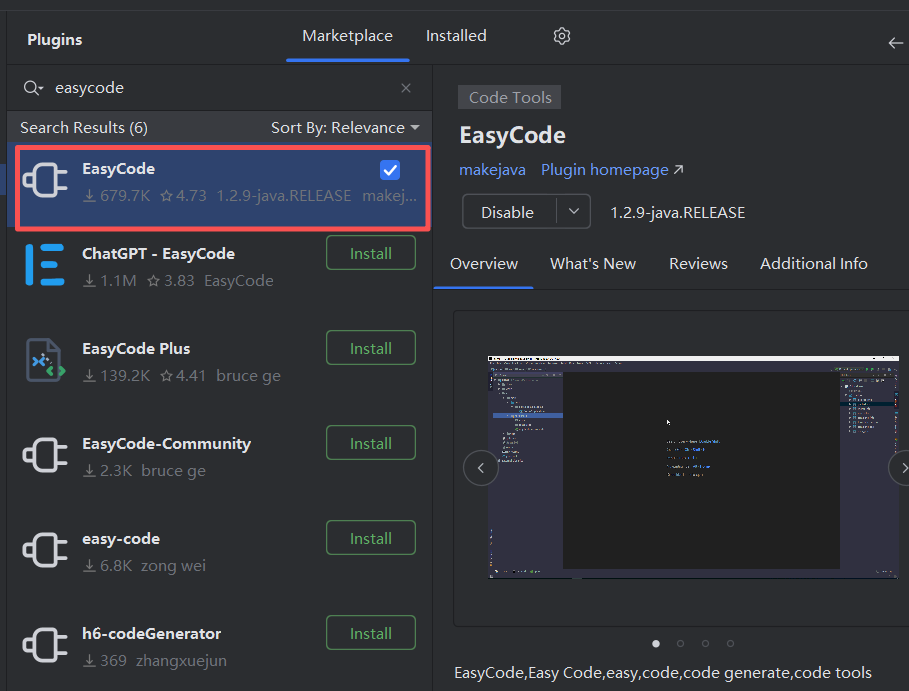Expand the Disable button dropdown arrow
Image resolution: width=909 pixels, height=691 pixels.
click(x=573, y=212)
